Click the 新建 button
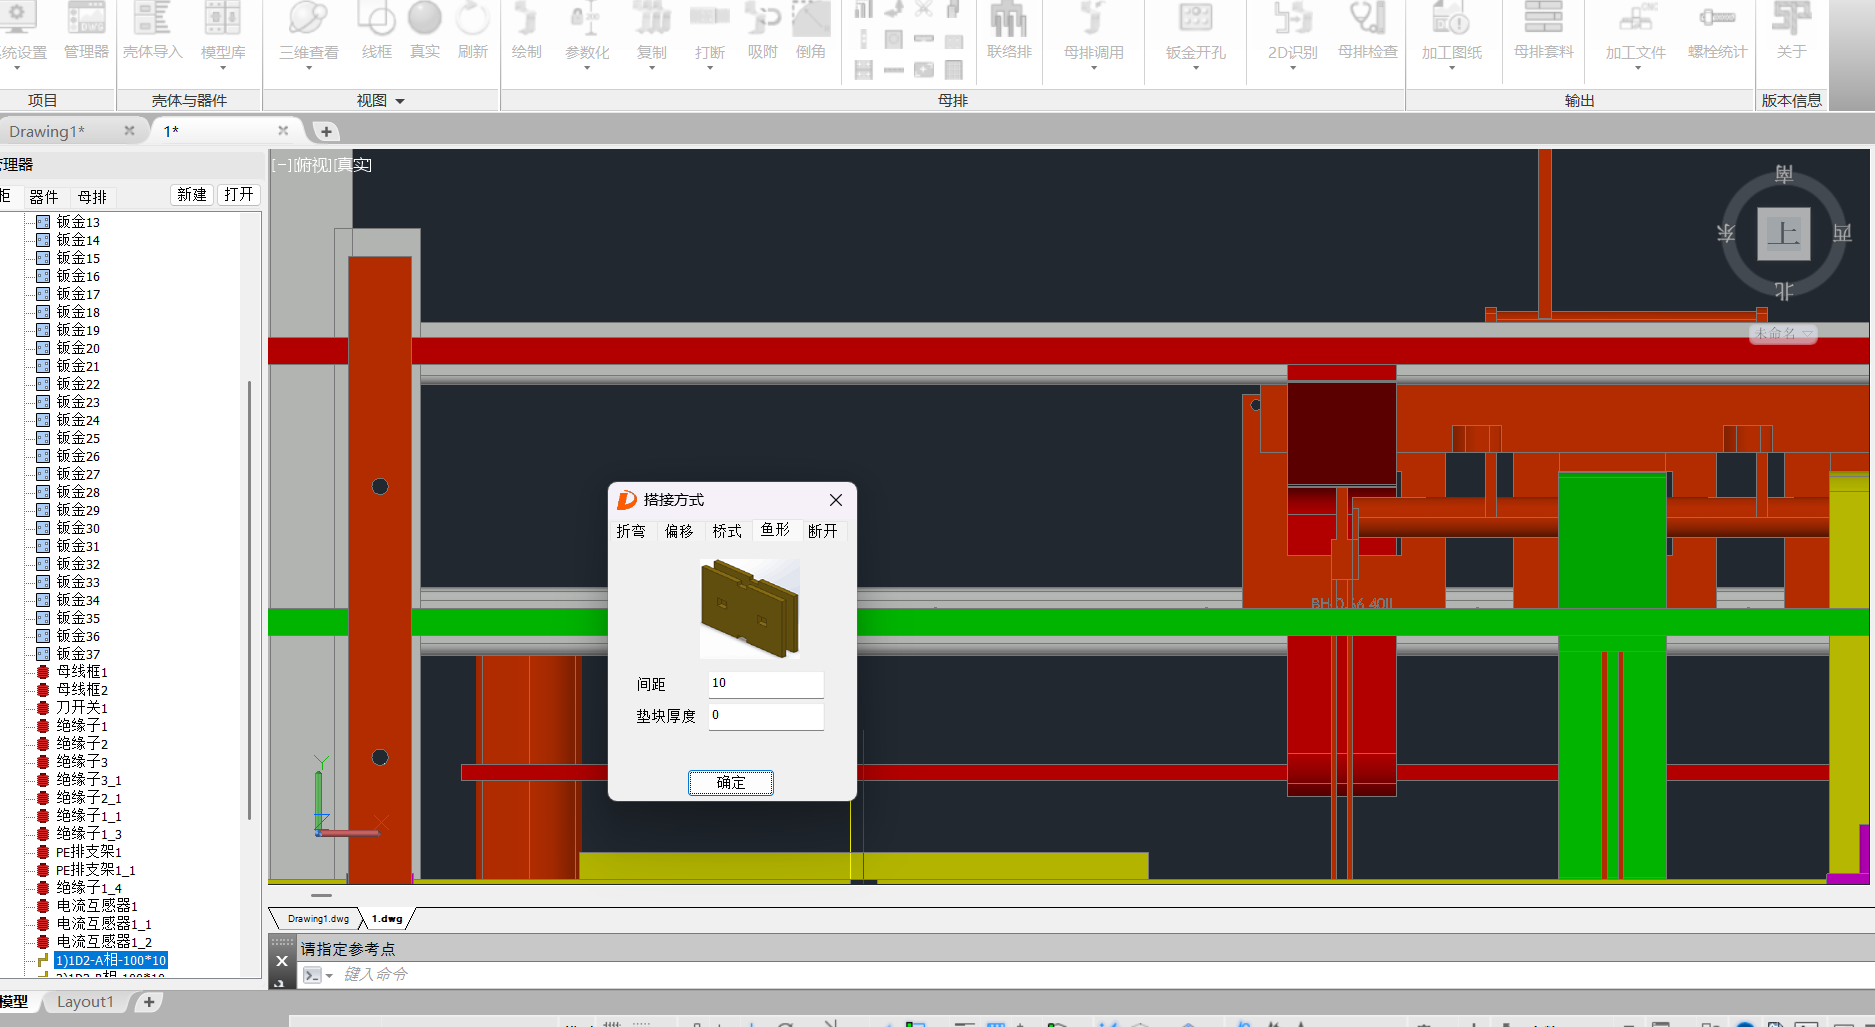The image size is (1875, 1027). pos(192,195)
